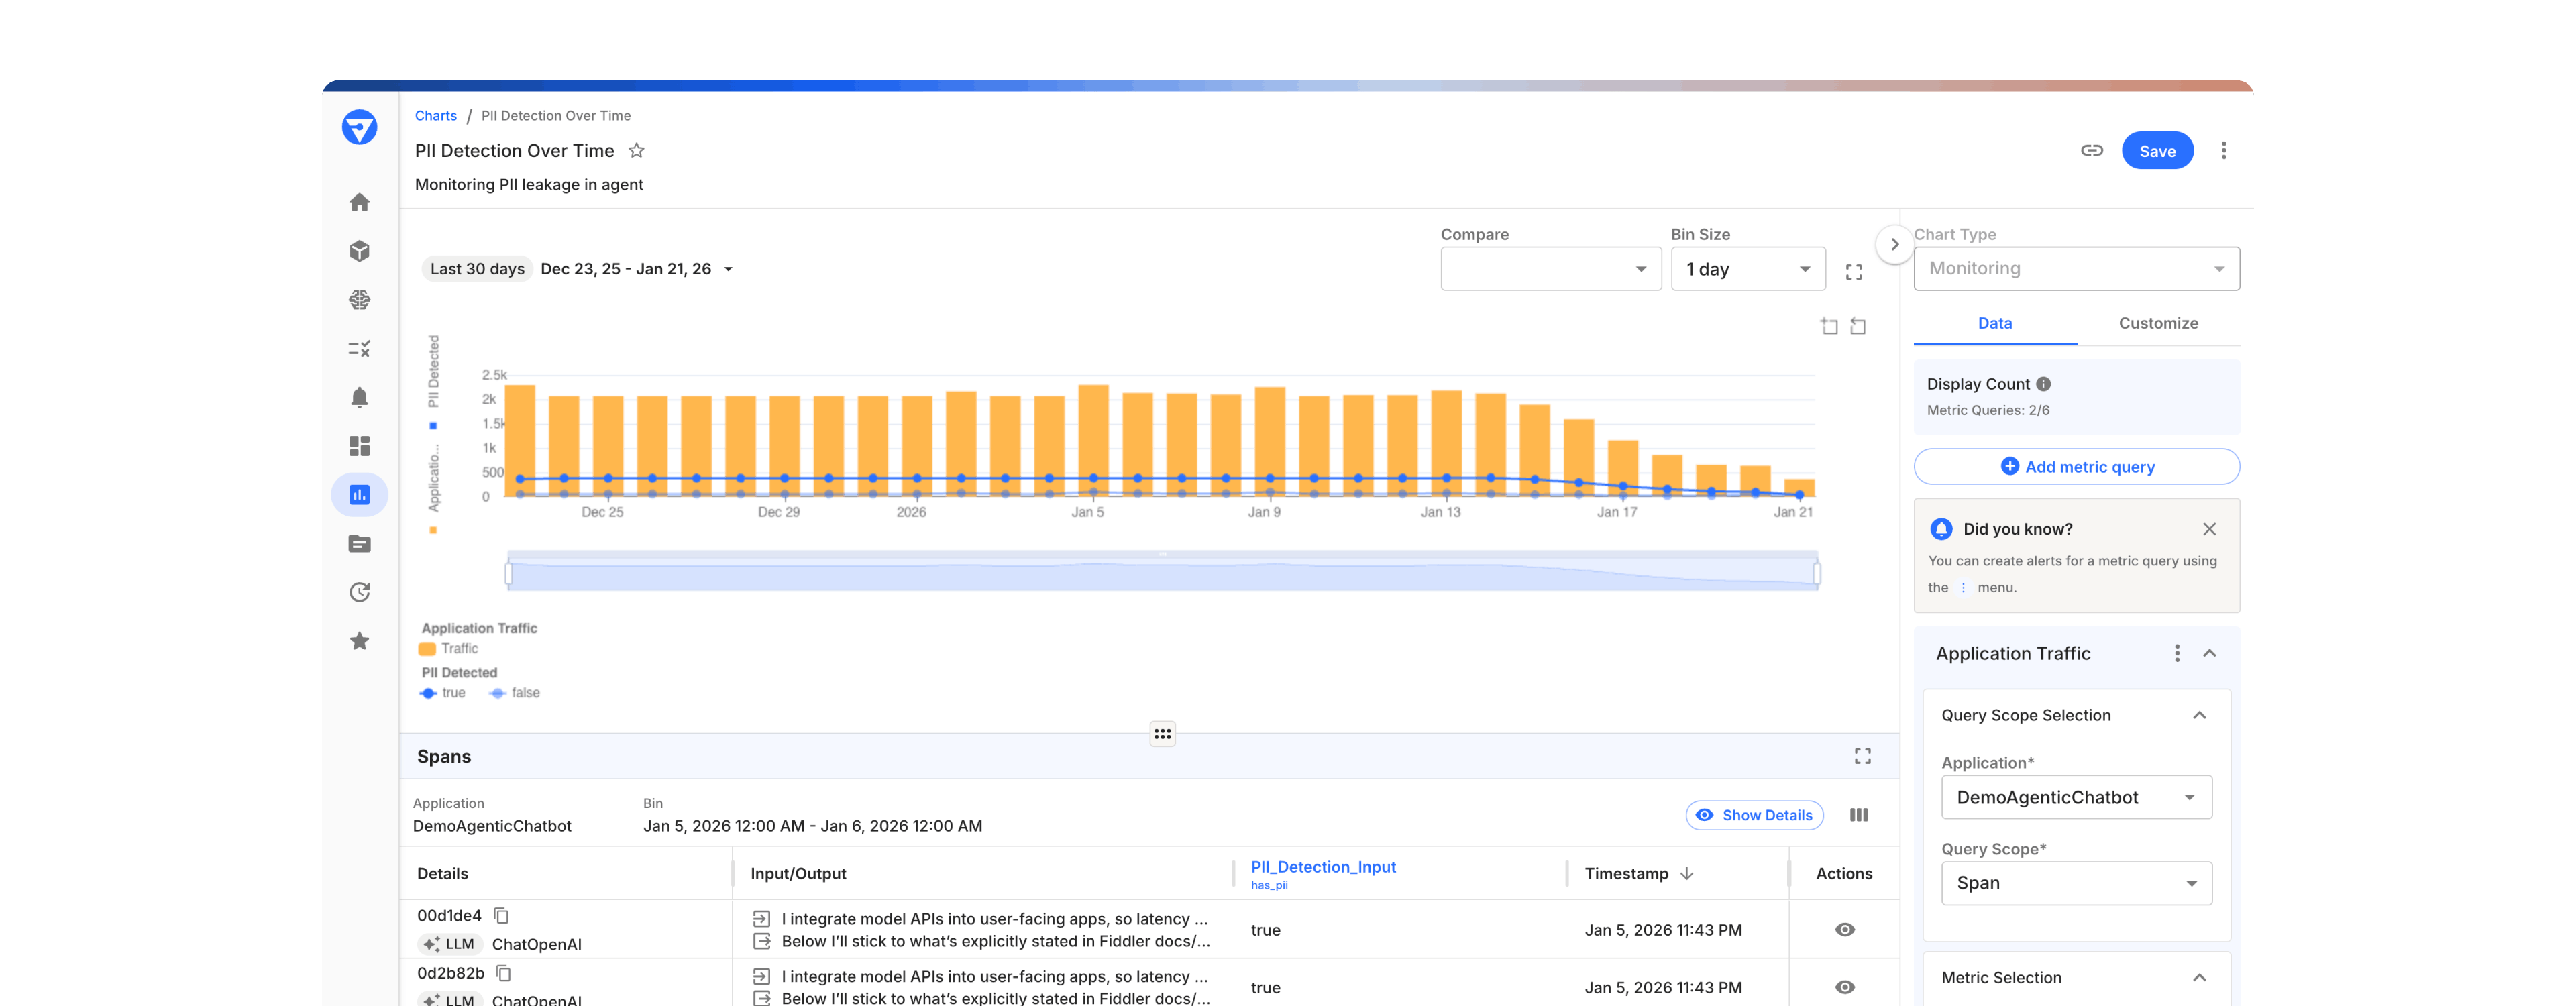Screen dimensions: 2576x1006
Task: Copy the span ID 00d1de4
Action: tap(501, 915)
